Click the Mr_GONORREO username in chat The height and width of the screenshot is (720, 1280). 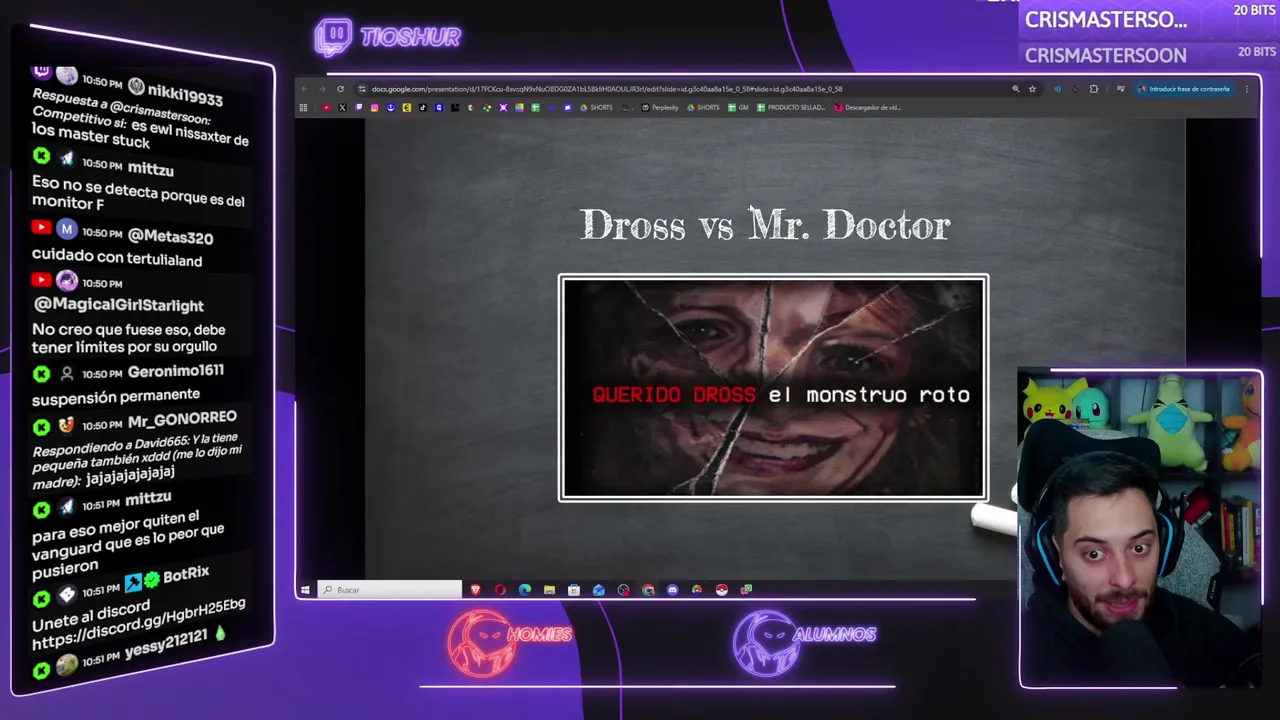(182, 420)
